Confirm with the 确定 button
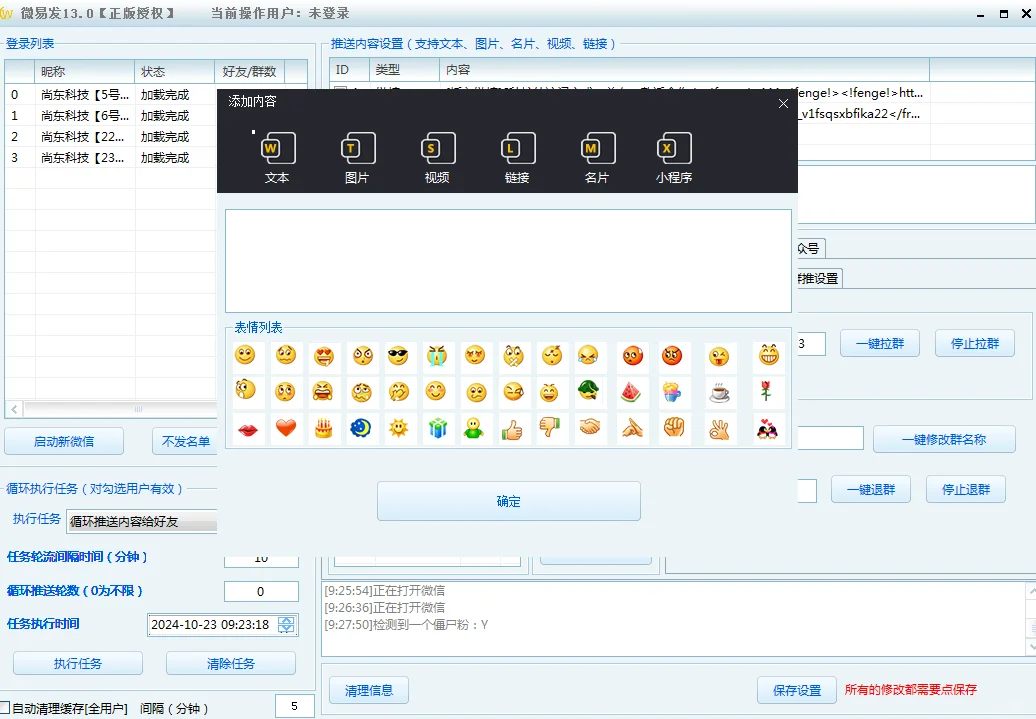The width and height of the screenshot is (1036, 719). coord(509,501)
